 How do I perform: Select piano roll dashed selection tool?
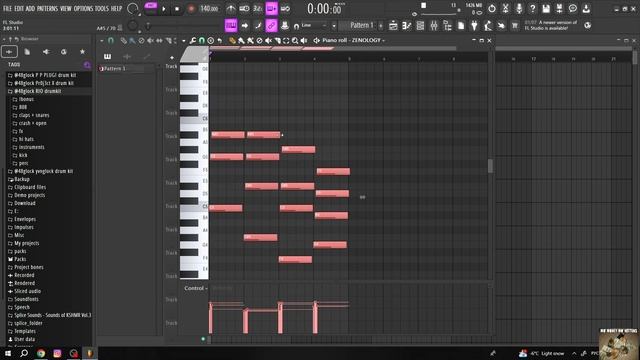(286, 40)
